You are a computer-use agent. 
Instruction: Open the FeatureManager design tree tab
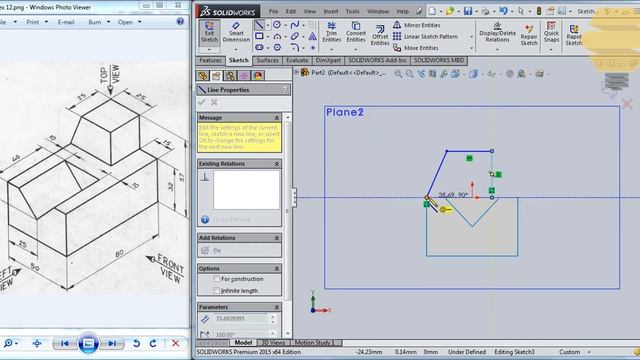click(x=202, y=76)
